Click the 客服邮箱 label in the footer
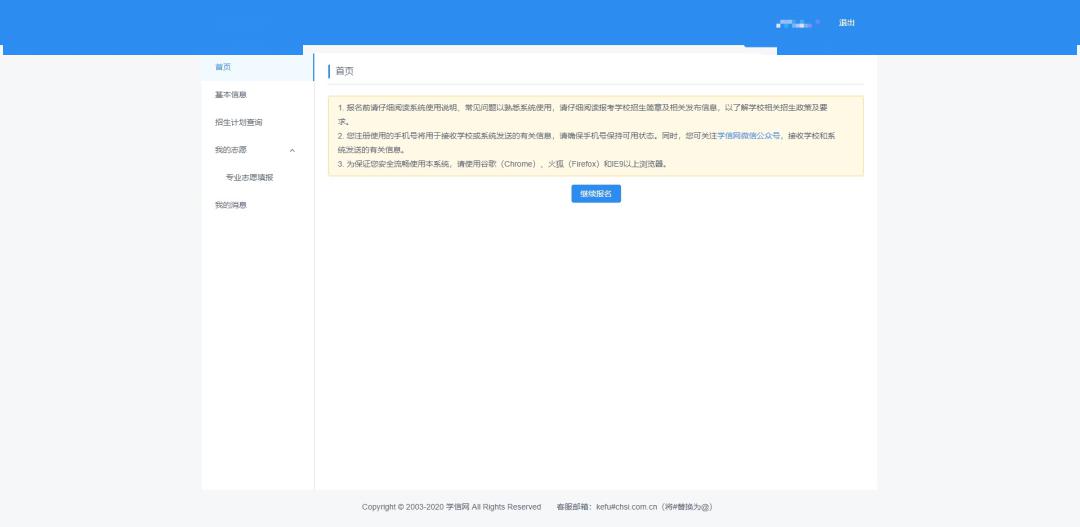 [x=574, y=507]
